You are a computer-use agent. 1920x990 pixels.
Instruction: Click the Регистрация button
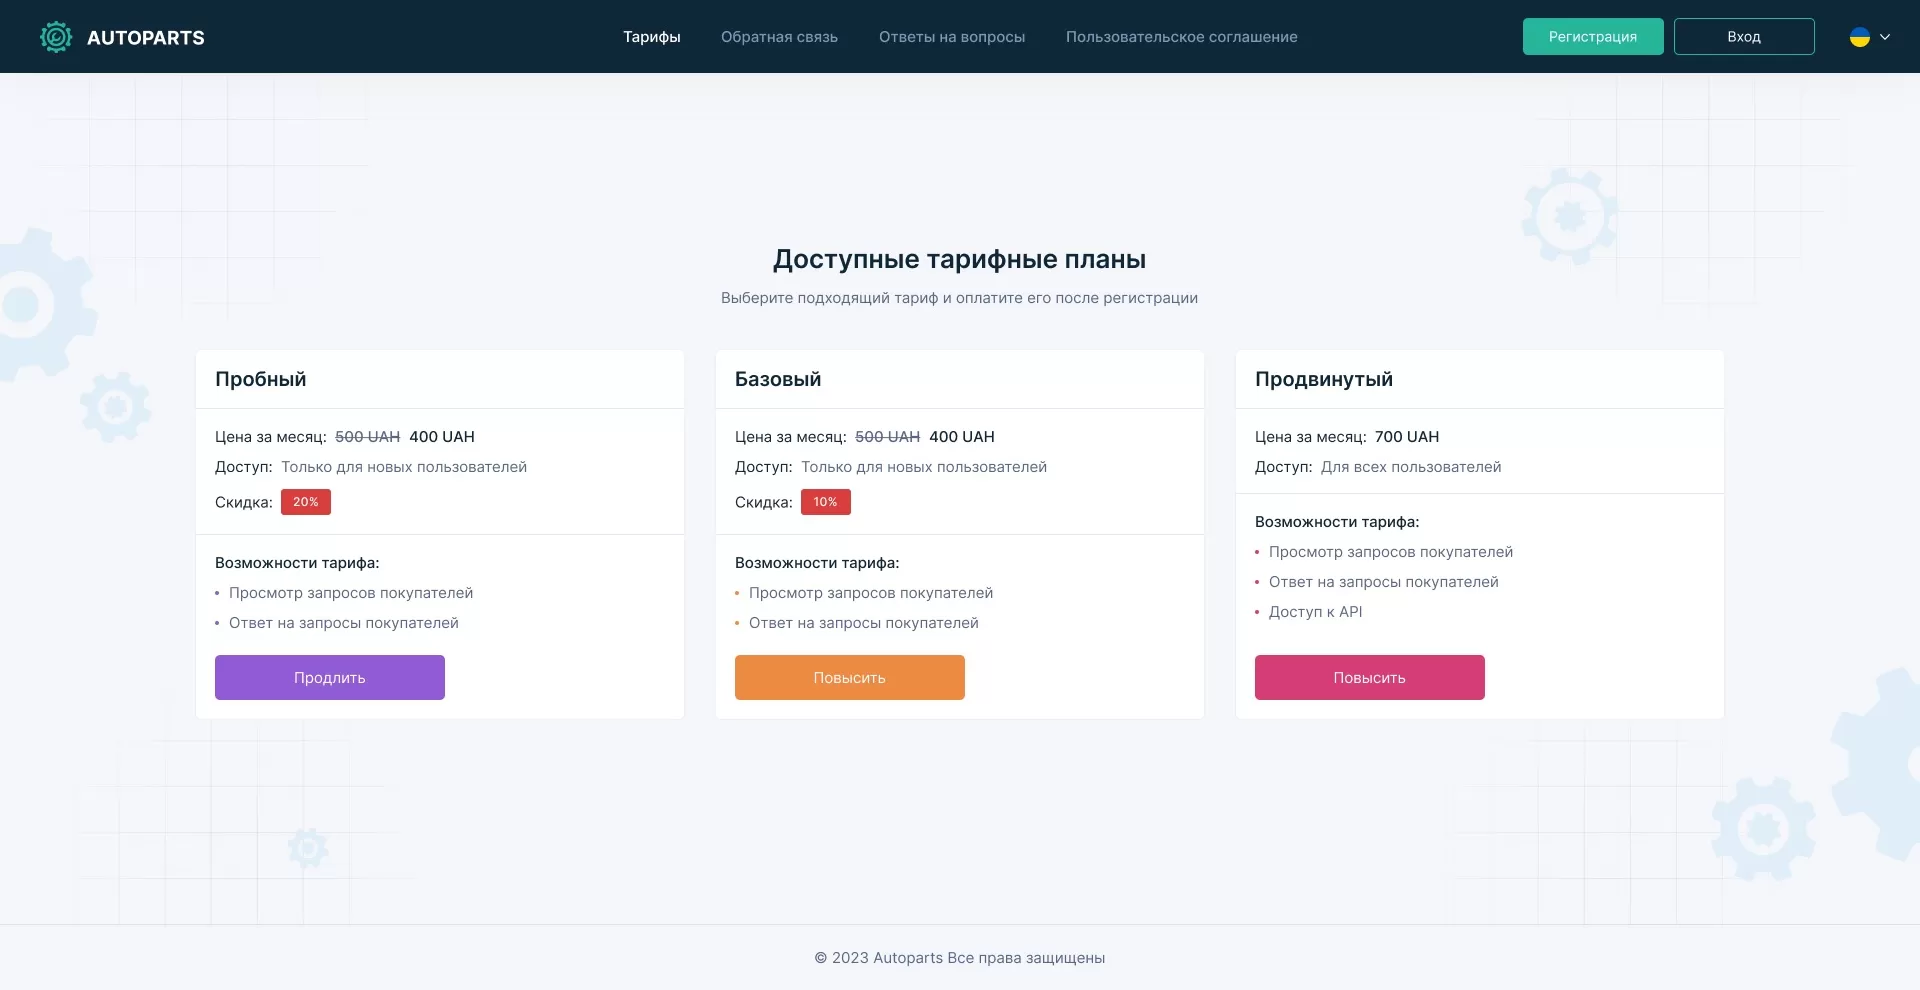click(x=1593, y=37)
